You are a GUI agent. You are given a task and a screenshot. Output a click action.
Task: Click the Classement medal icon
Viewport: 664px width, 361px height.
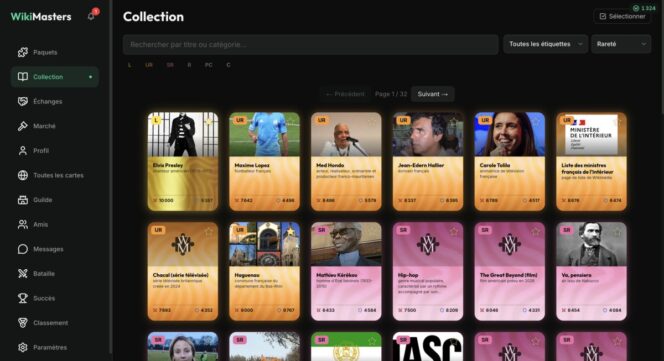point(23,322)
